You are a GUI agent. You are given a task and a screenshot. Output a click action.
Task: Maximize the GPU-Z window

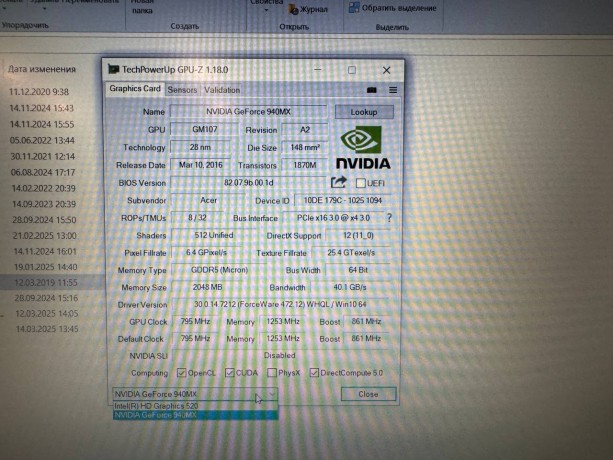click(x=351, y=70)
